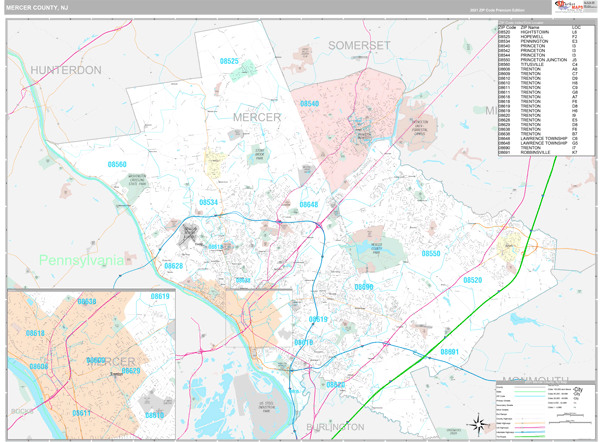Viewport: 600px width, 442px height.
Task: Click ZIP code label 08540
Action: (309, 104)
